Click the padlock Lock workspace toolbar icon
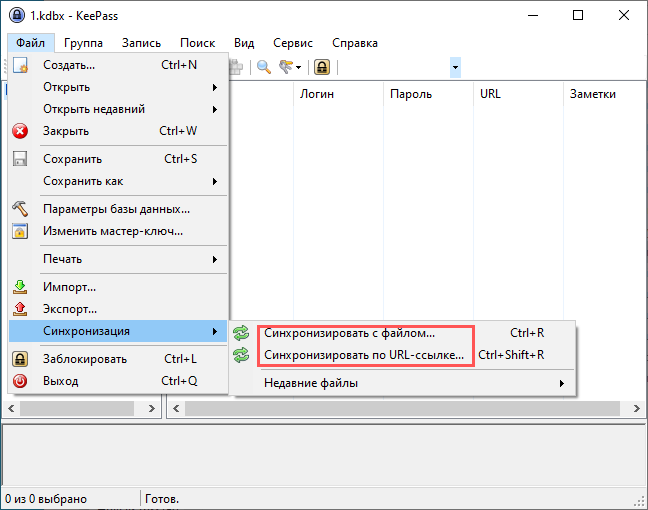 (322, 67)
